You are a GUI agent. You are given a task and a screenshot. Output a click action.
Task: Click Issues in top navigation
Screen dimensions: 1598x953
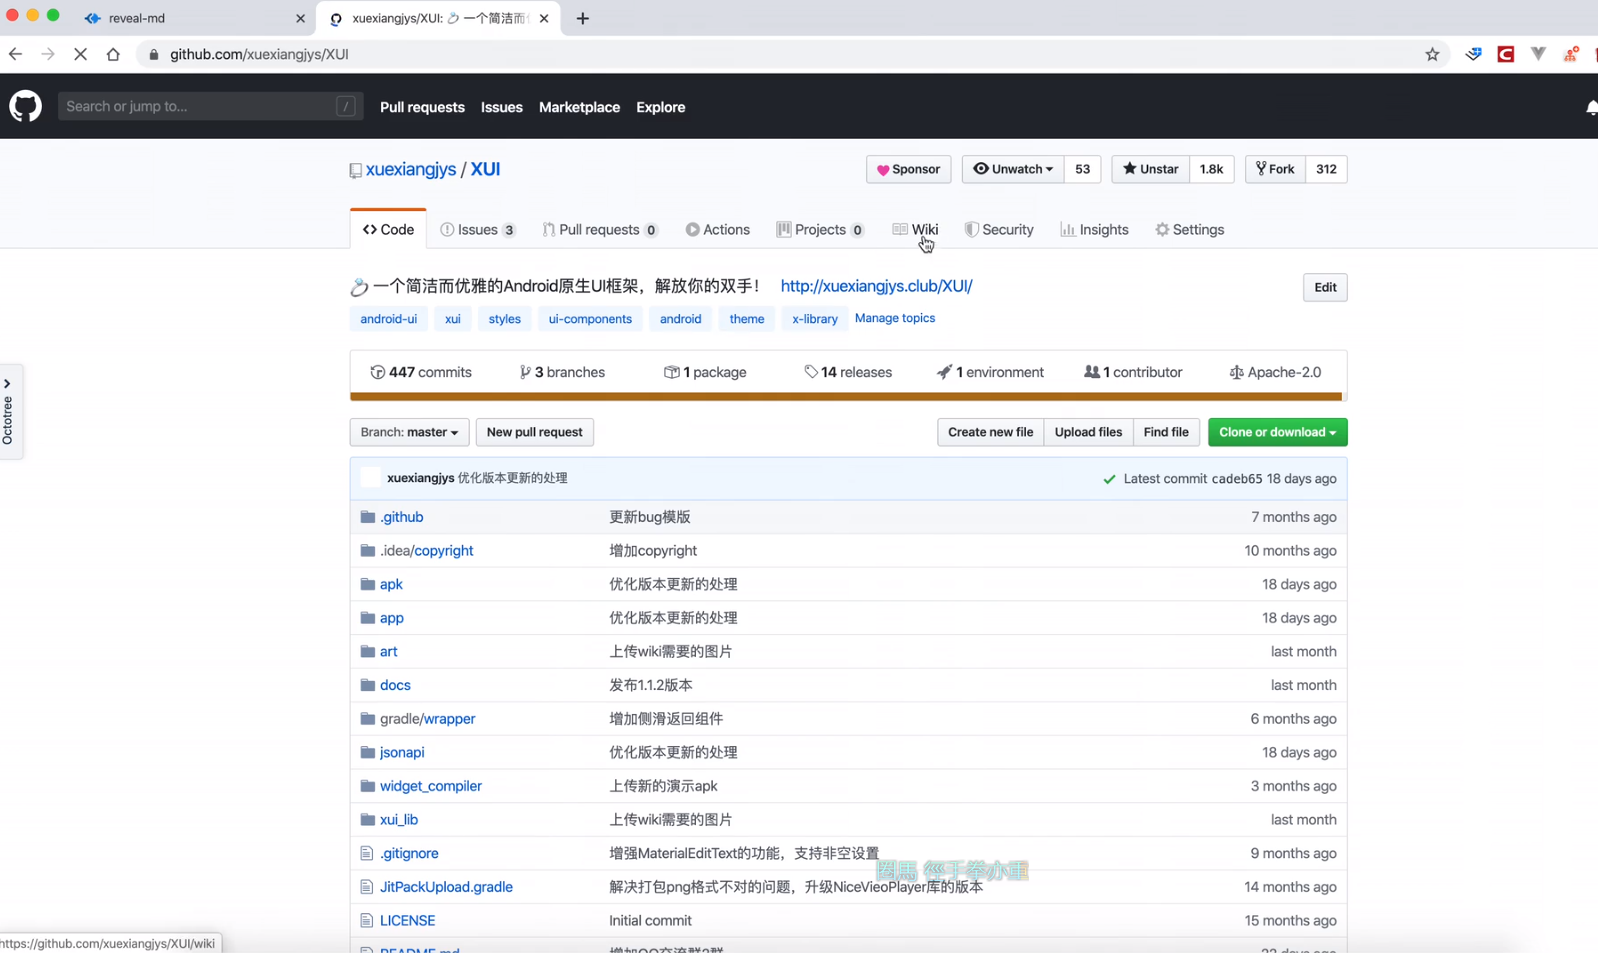tap(501, 107)
